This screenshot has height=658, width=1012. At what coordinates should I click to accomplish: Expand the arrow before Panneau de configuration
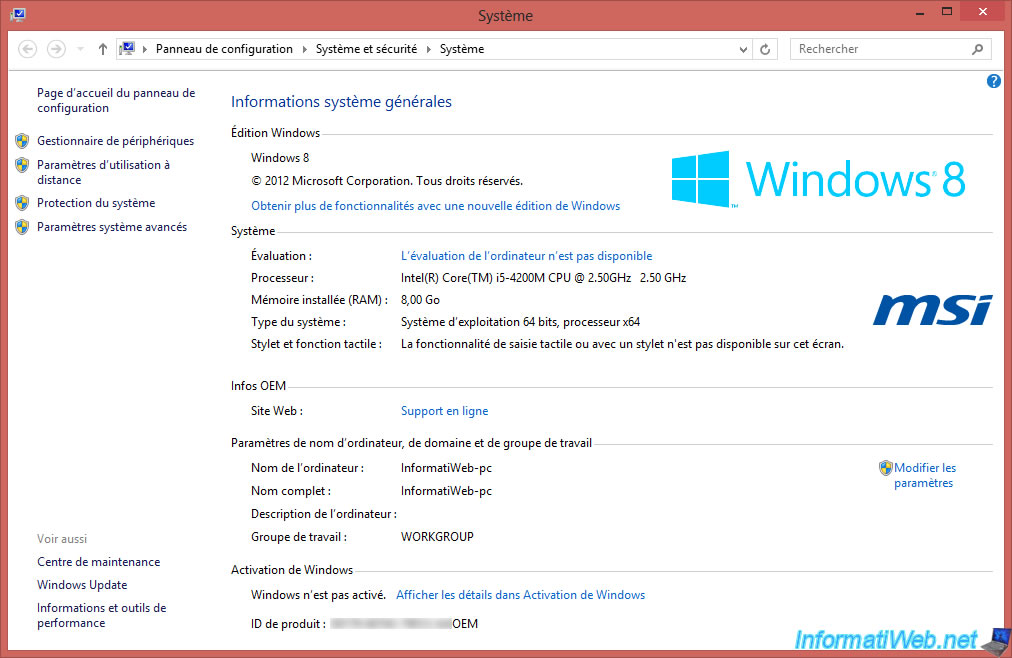tap(145, 49)
